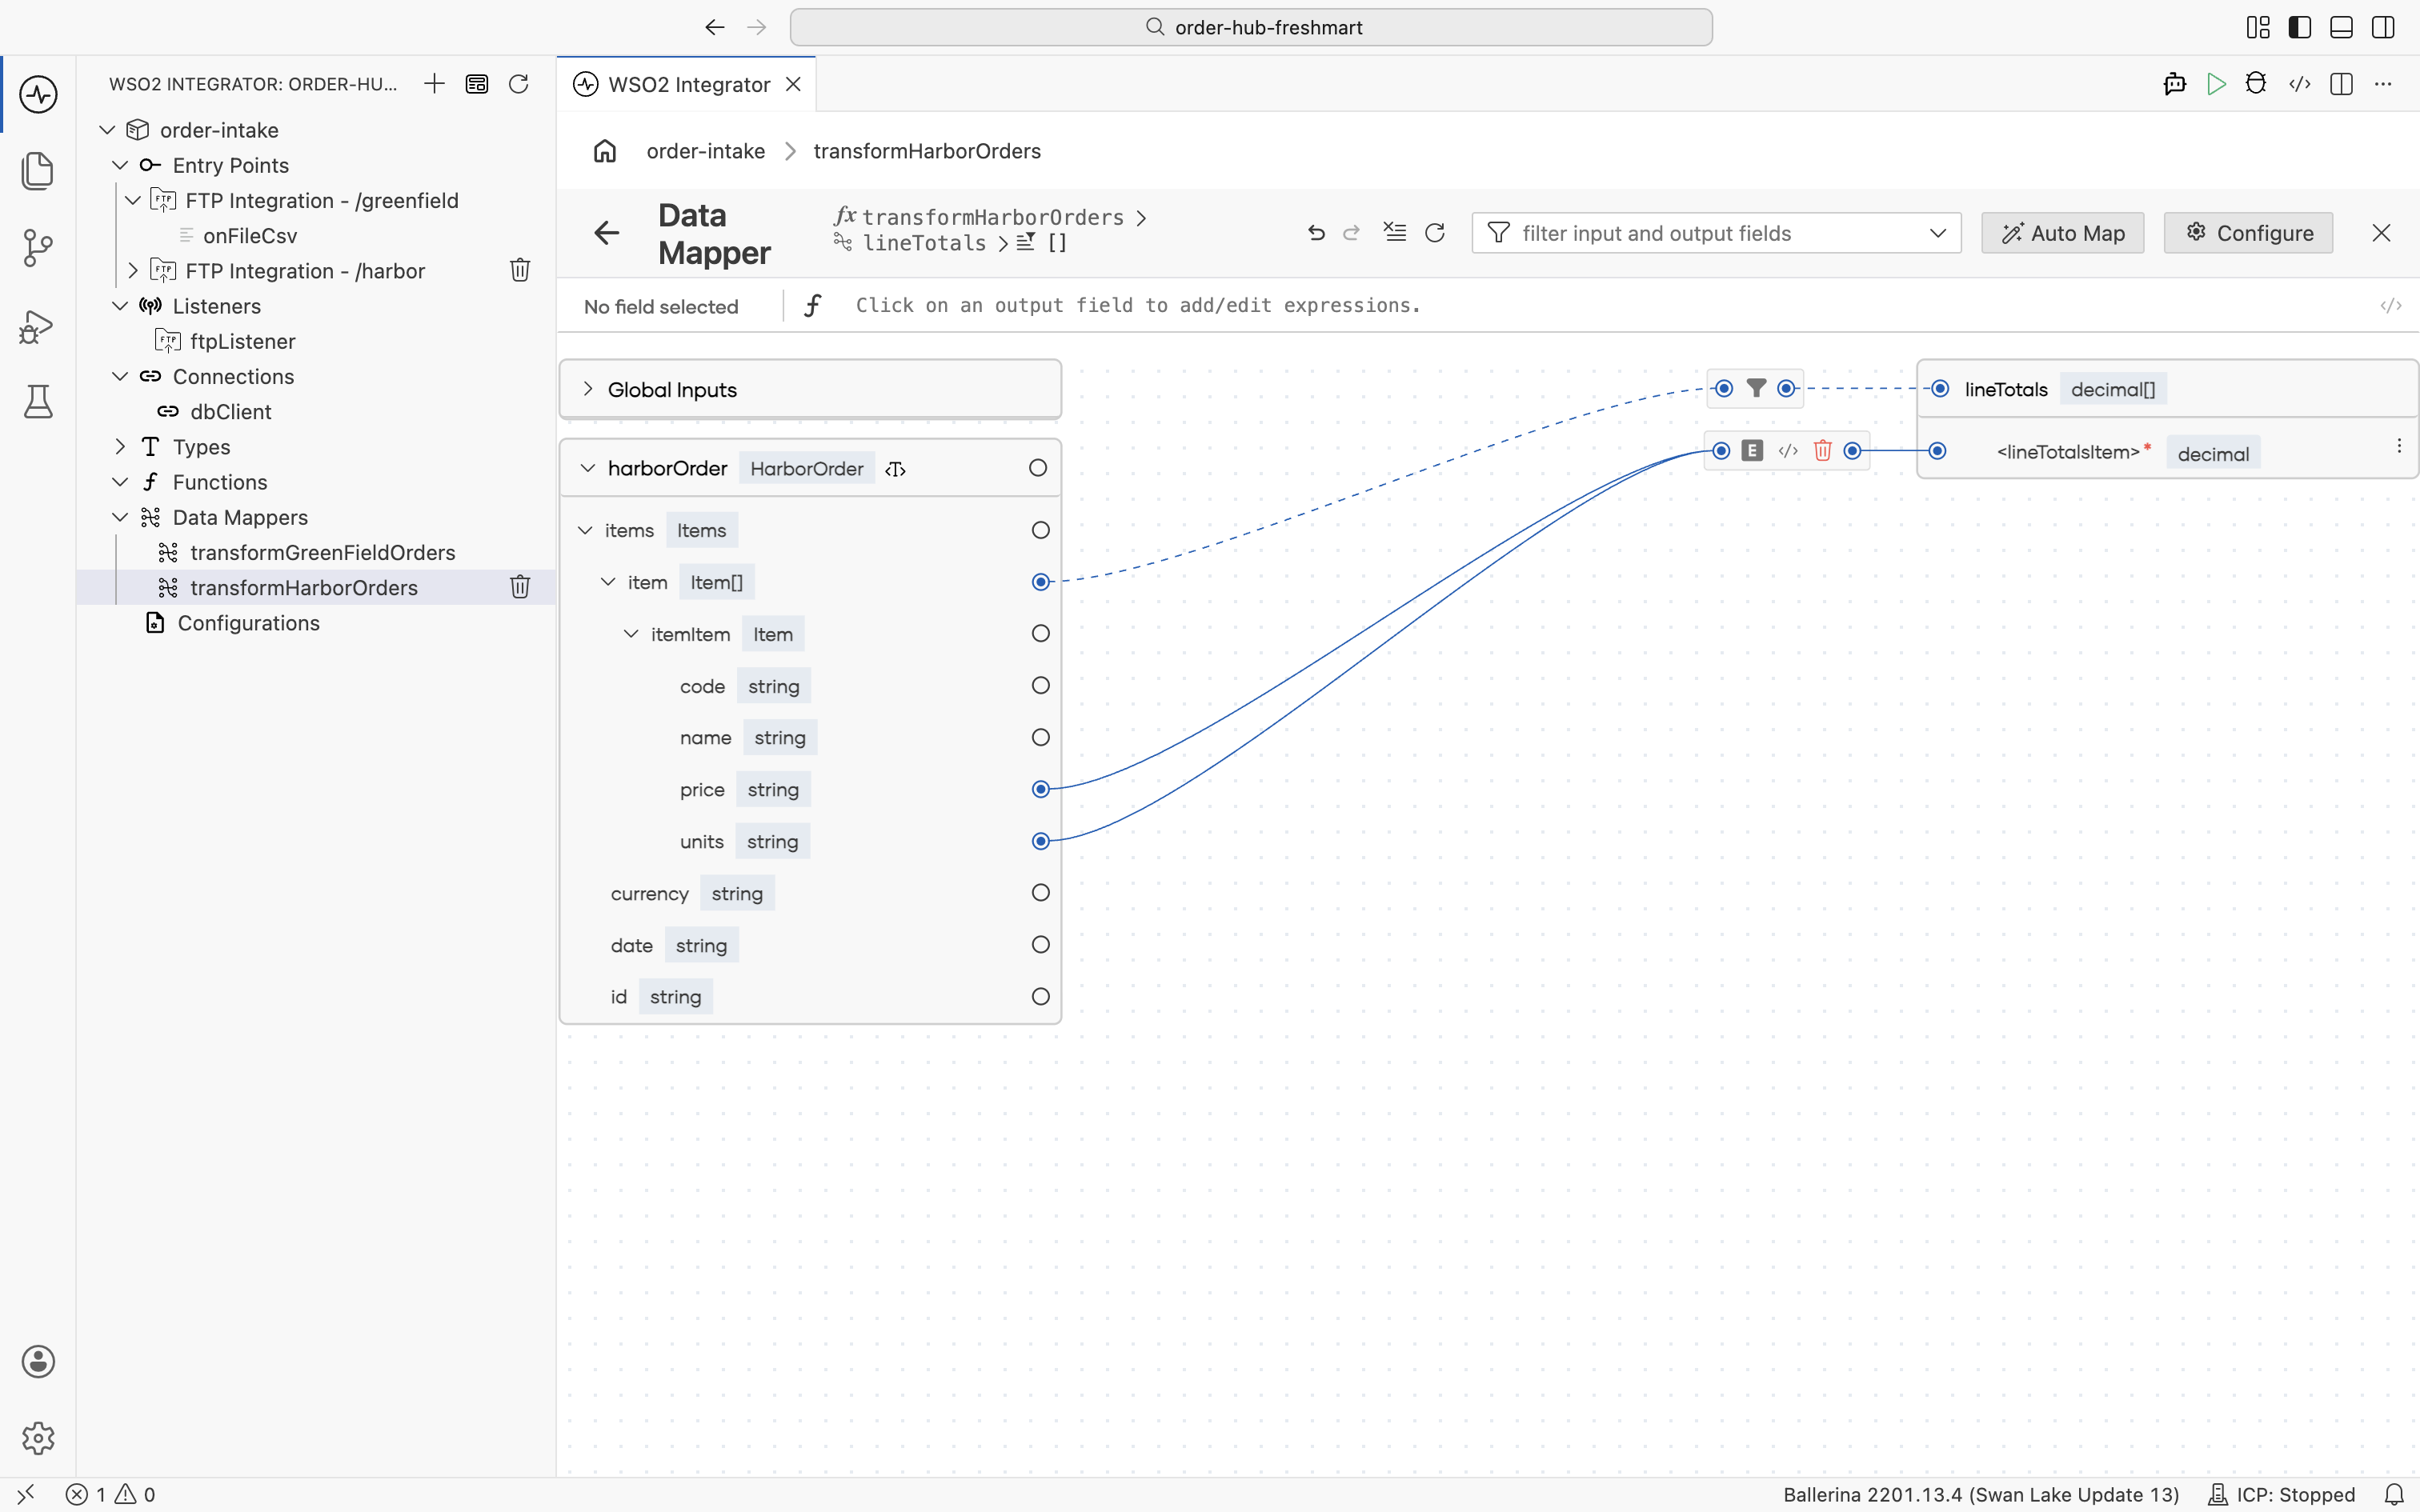Click the WSO2 Integrator activity bar icon
The image size is (2420, 1512).
click(x=38, y=94)
